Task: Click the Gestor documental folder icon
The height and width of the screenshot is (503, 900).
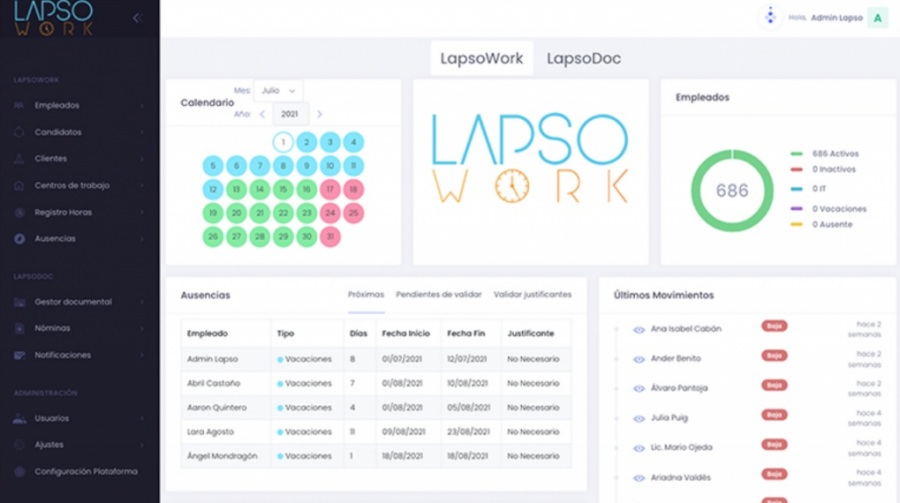Action: [19, 302]
